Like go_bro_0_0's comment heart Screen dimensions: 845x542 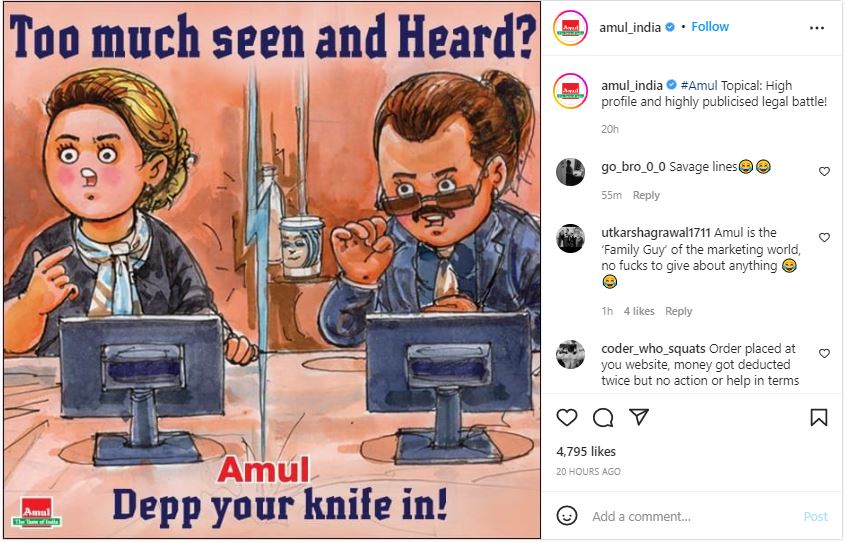tap(824, 171)
